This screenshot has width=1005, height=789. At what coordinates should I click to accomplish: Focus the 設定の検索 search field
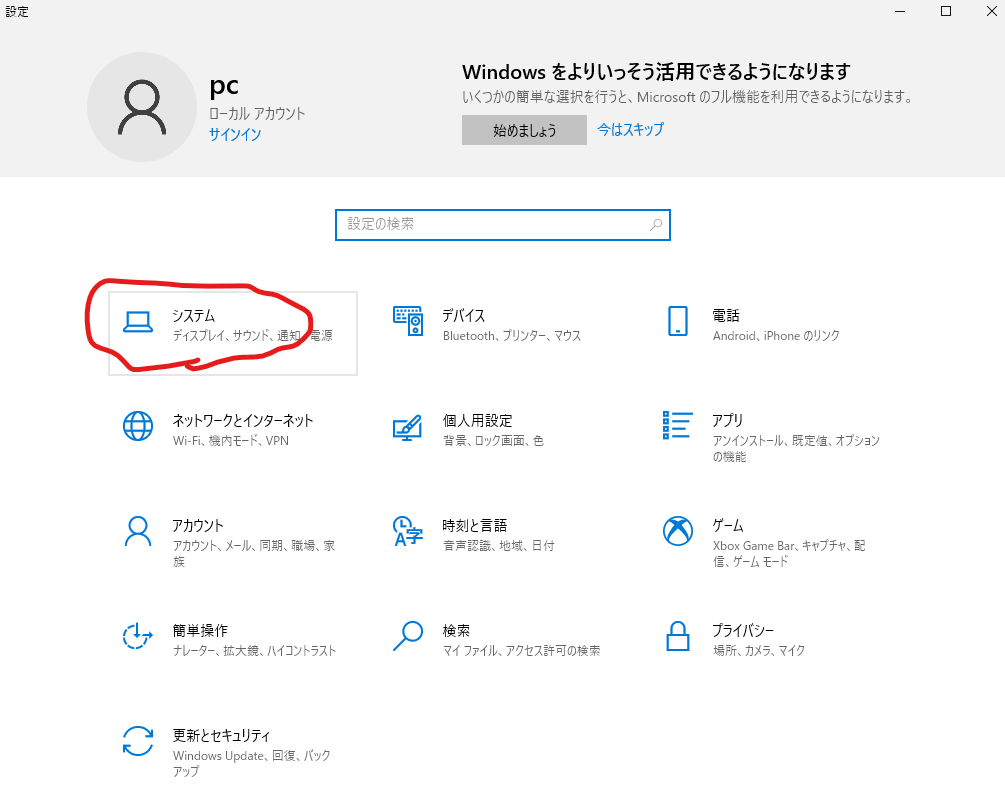click(490, 225)
